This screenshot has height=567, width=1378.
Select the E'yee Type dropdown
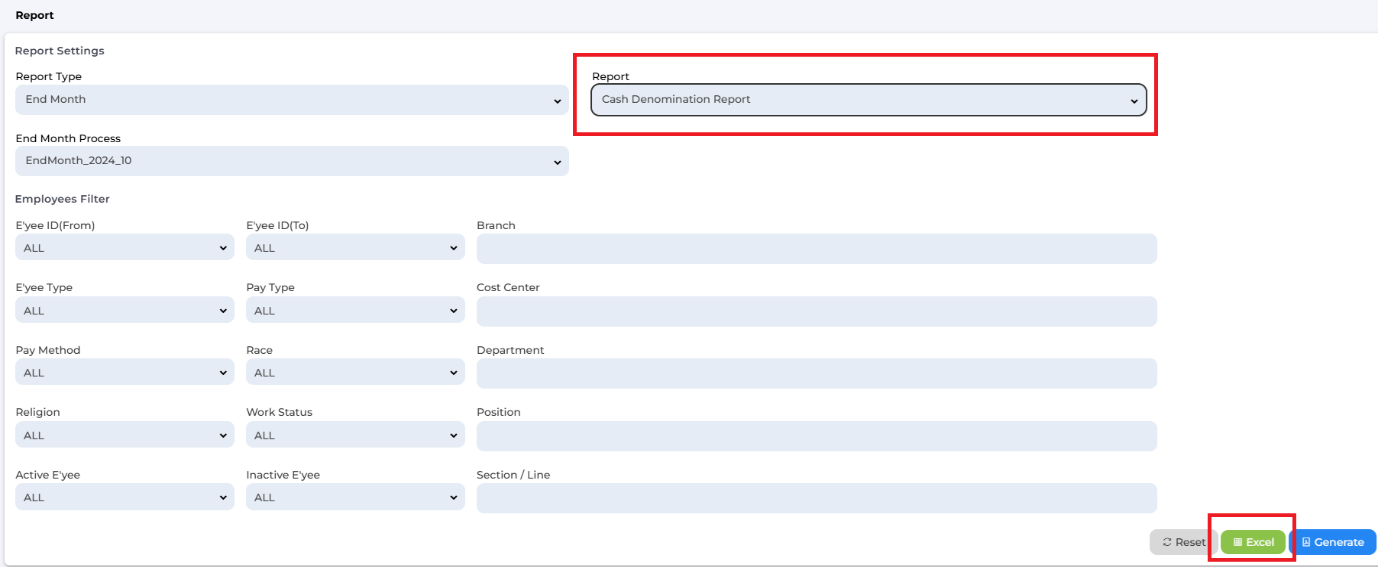pos(125,311)
